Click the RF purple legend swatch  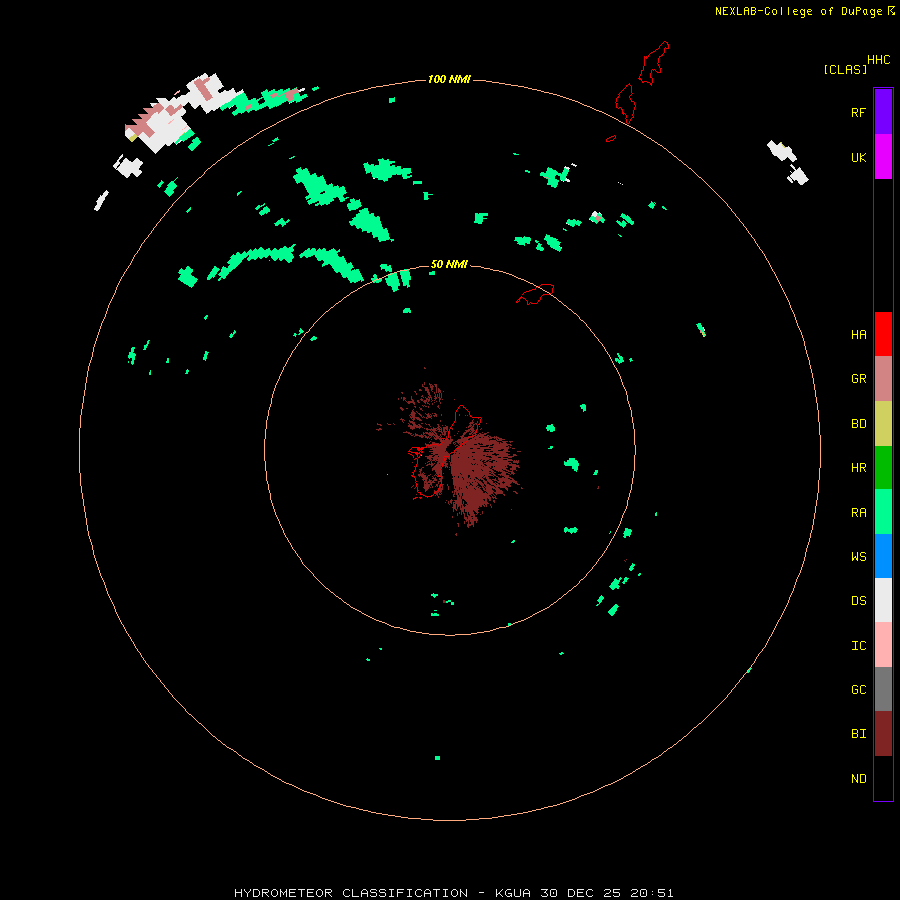[883, 112]
